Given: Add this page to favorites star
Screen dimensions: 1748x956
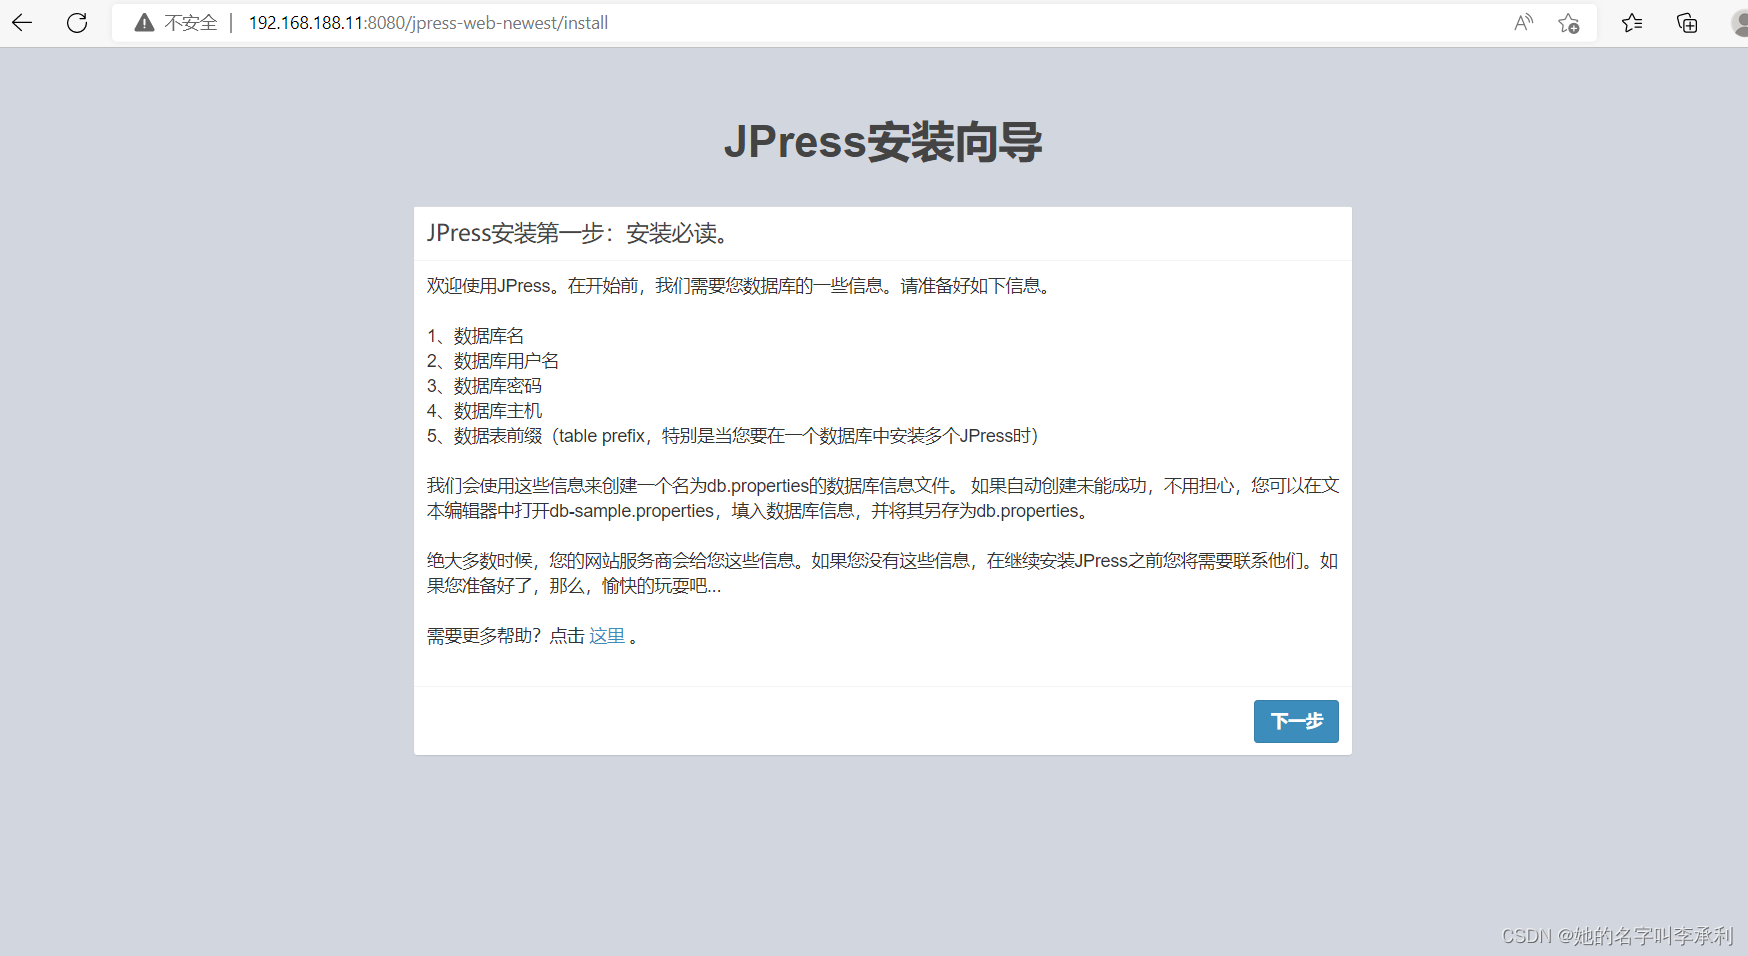Looking at the screenshot, I should 1568,22.
